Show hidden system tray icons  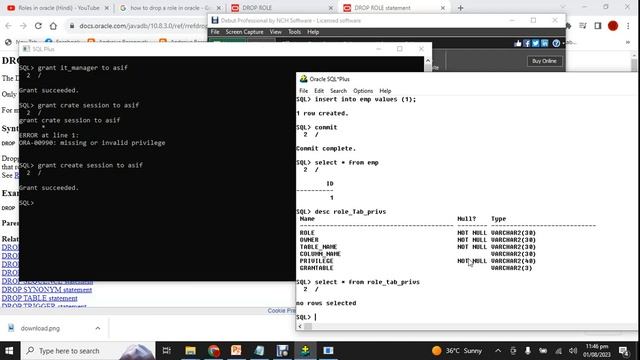coord(498,351)
